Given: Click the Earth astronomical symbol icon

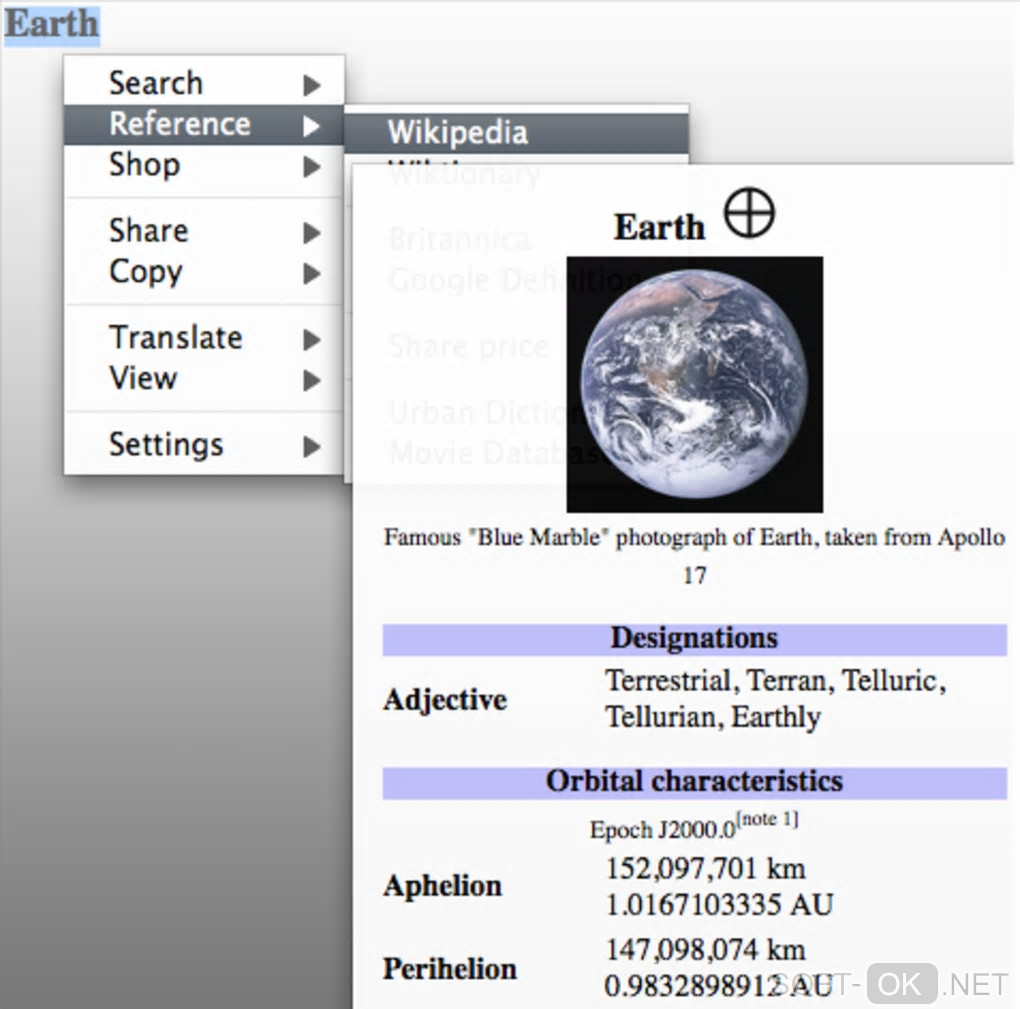Looking at the screenshot, I should click(x=749, y=213).
